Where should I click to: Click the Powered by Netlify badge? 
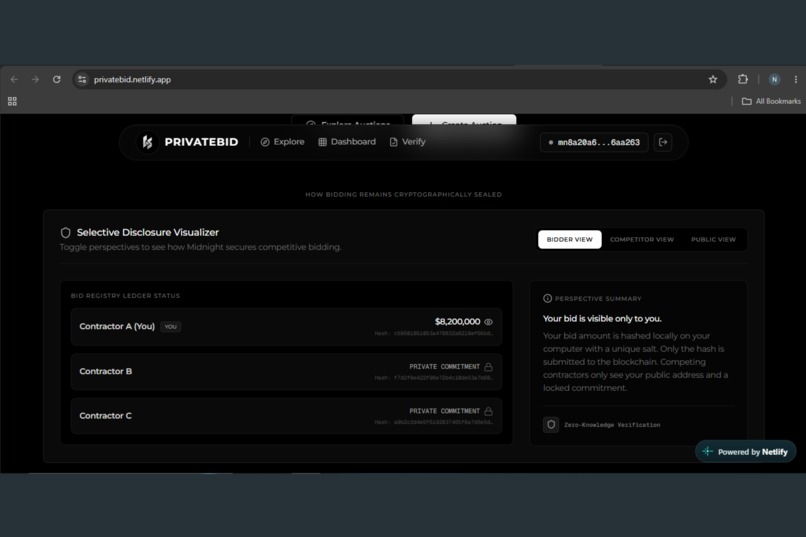pos(745,452)
